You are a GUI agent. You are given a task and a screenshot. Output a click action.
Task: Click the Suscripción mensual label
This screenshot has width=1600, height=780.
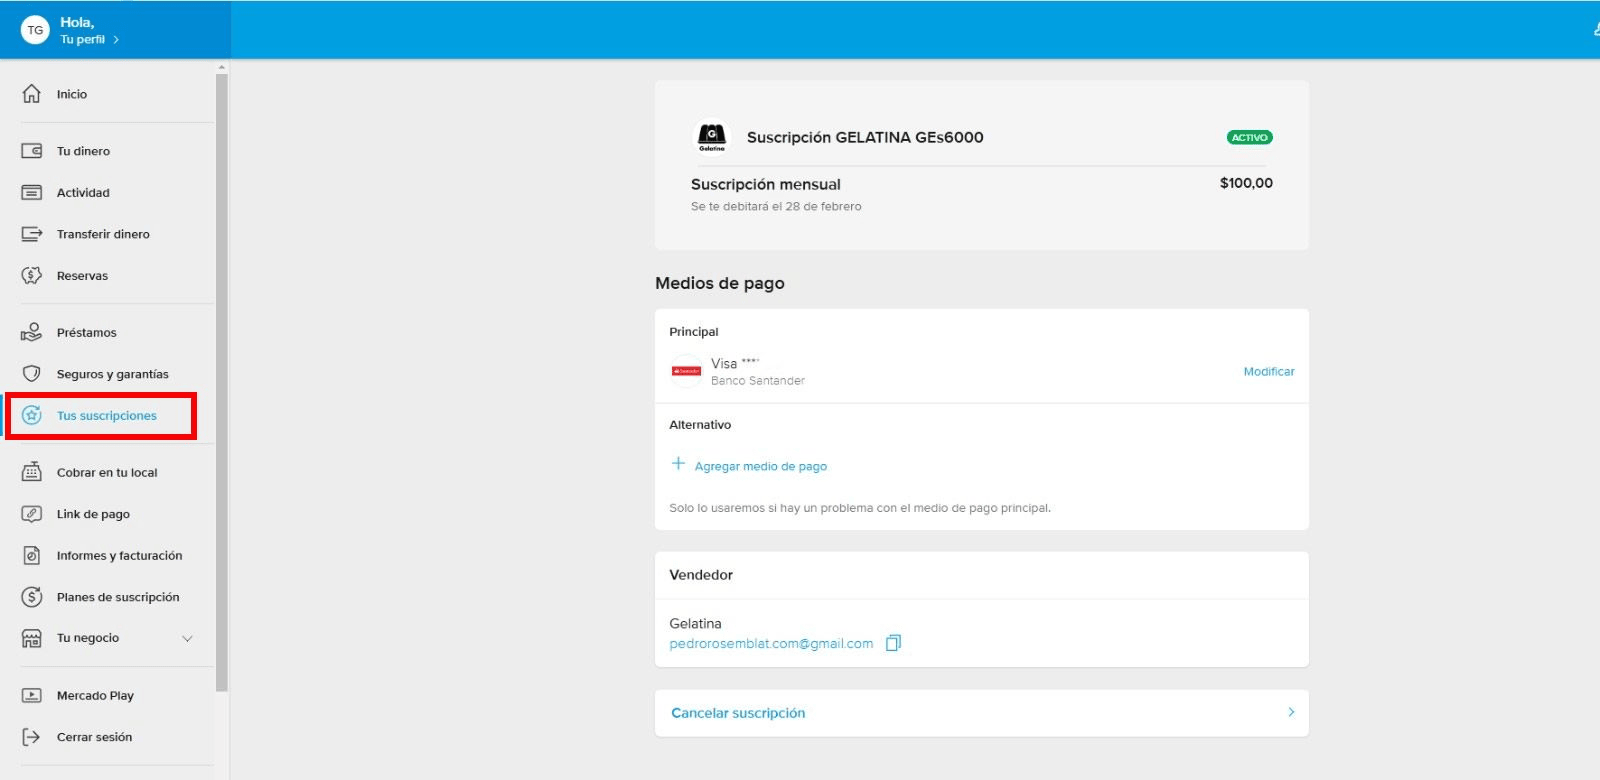(x=766, y=184)
